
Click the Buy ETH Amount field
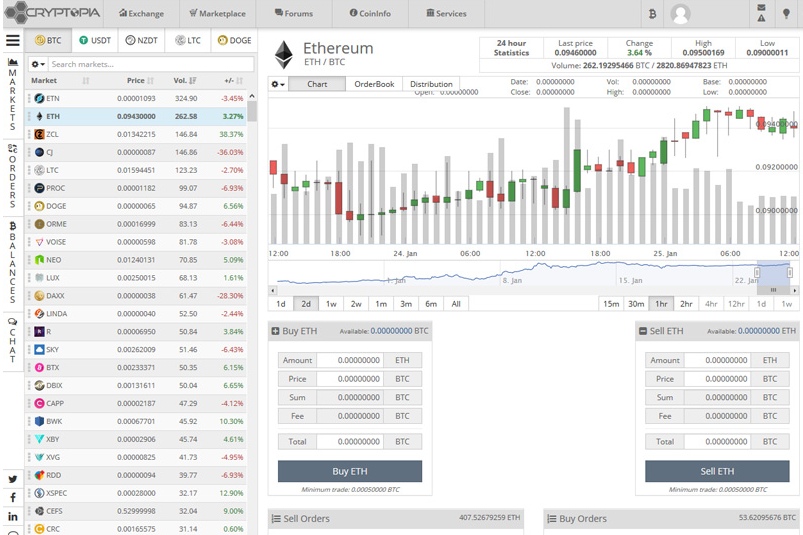pyautogui.click(x=350, y=360)
